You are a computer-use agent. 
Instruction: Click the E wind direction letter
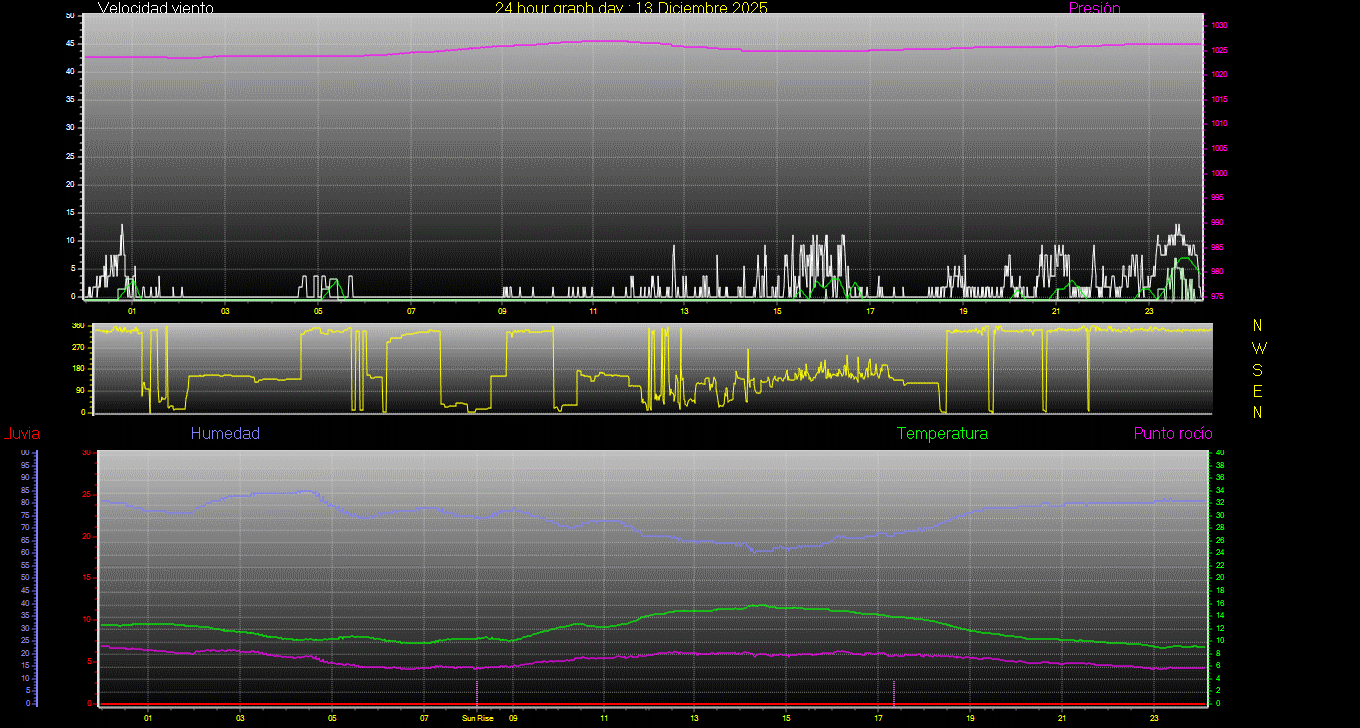1258,390
